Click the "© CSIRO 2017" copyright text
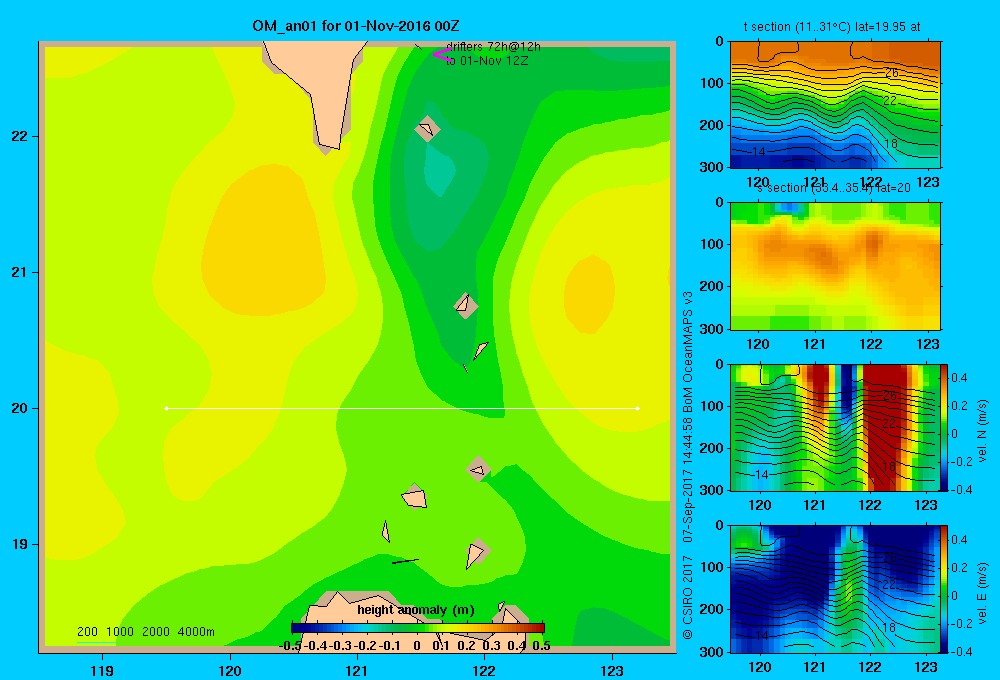This screenshot has height=680, width=1000. point(688,597)
